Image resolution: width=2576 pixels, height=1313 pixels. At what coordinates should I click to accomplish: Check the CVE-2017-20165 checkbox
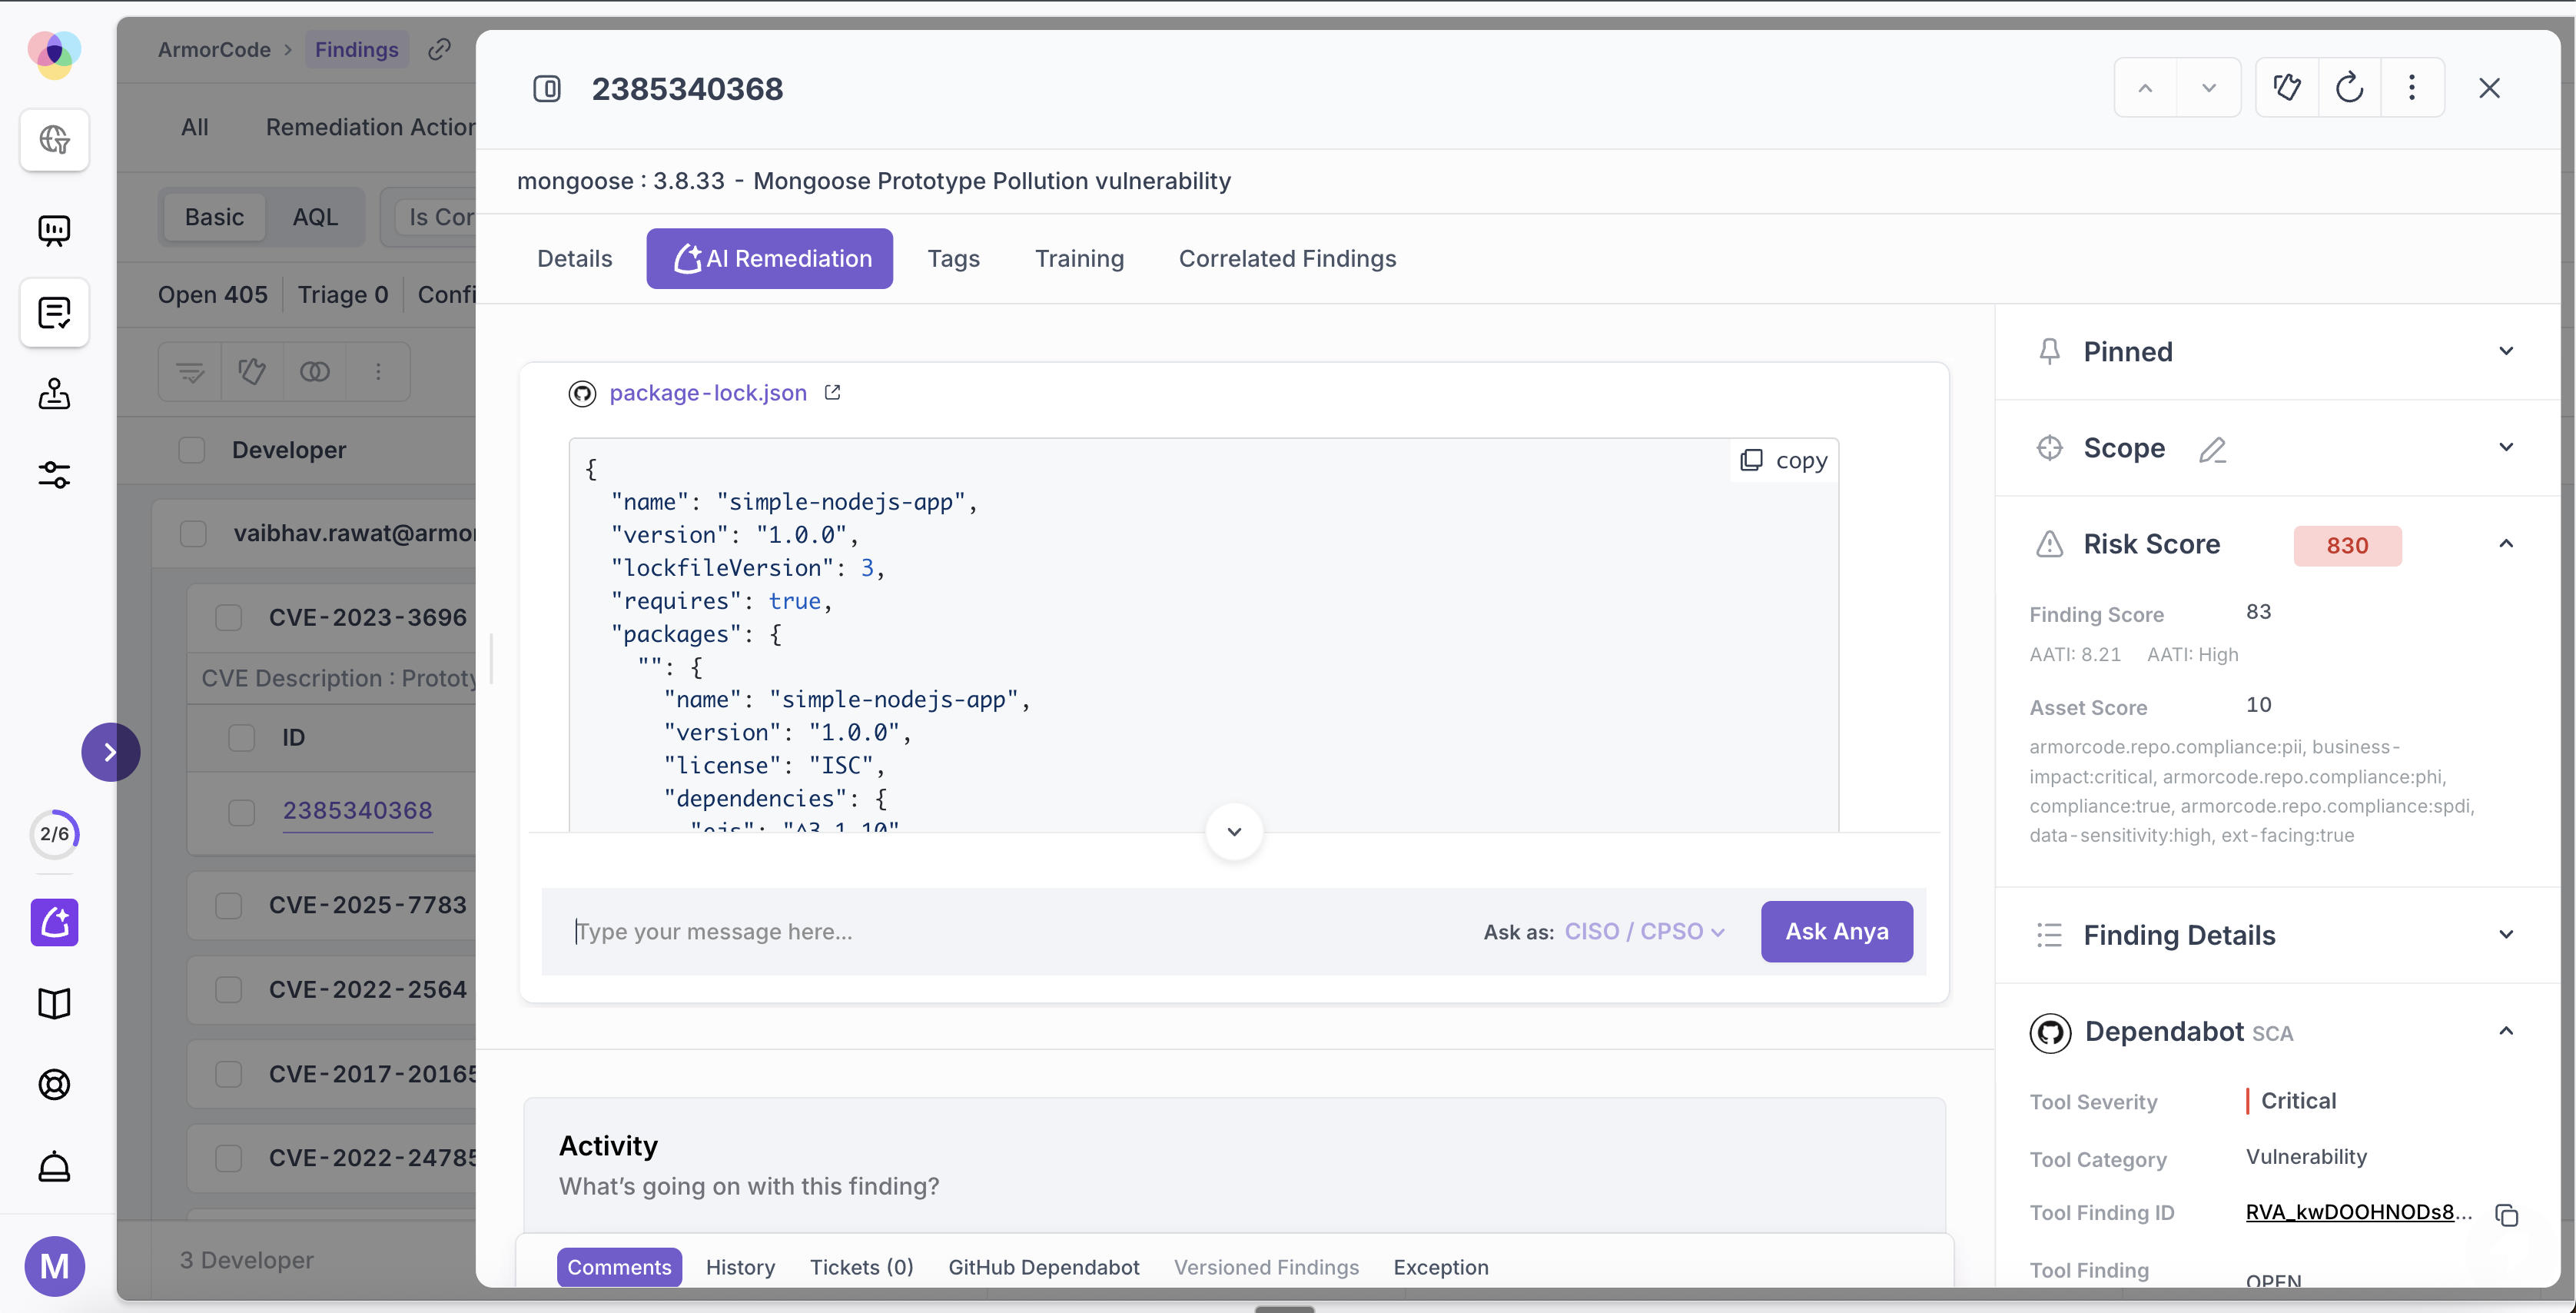pos(229,1074)
